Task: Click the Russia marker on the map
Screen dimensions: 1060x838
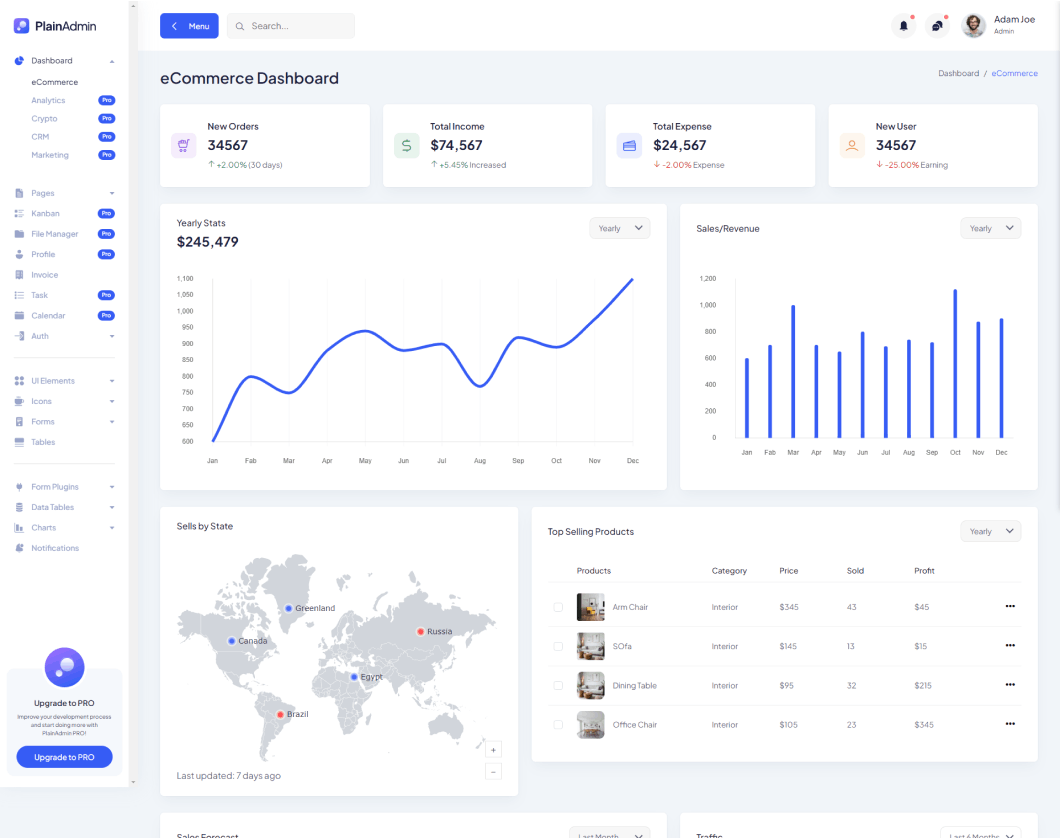Action: point(421,631)
